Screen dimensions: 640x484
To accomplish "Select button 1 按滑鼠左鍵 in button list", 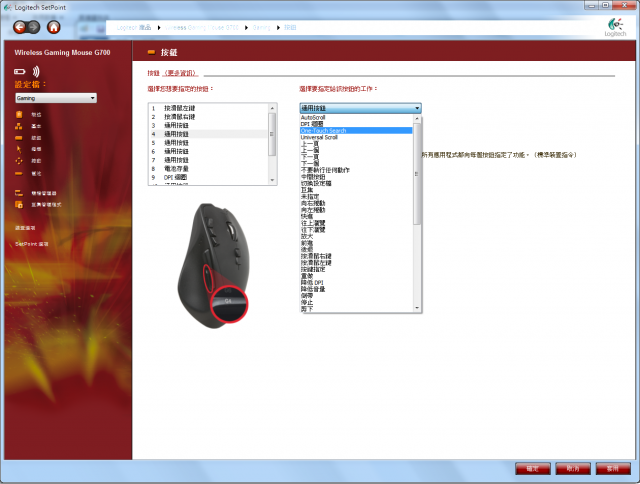I will (x=208, y=108).
